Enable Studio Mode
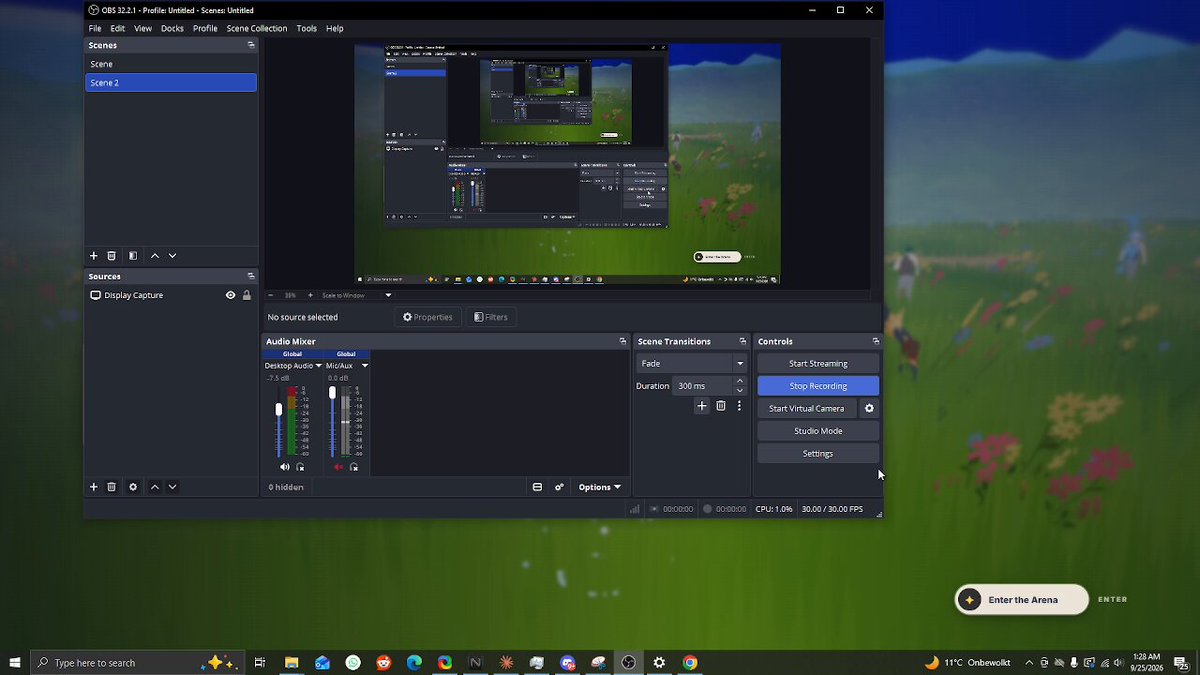This screenshot has width=1200, height=675. [818, 431]
